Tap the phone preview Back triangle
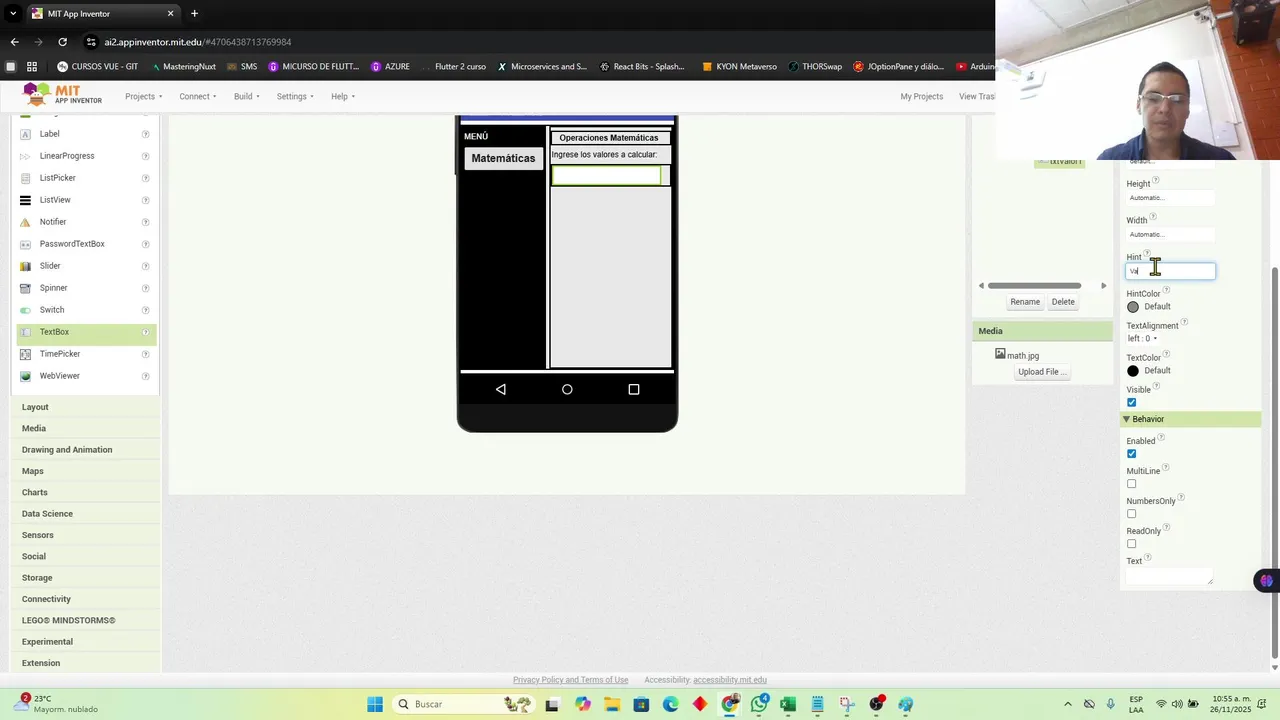 [501, 389]
